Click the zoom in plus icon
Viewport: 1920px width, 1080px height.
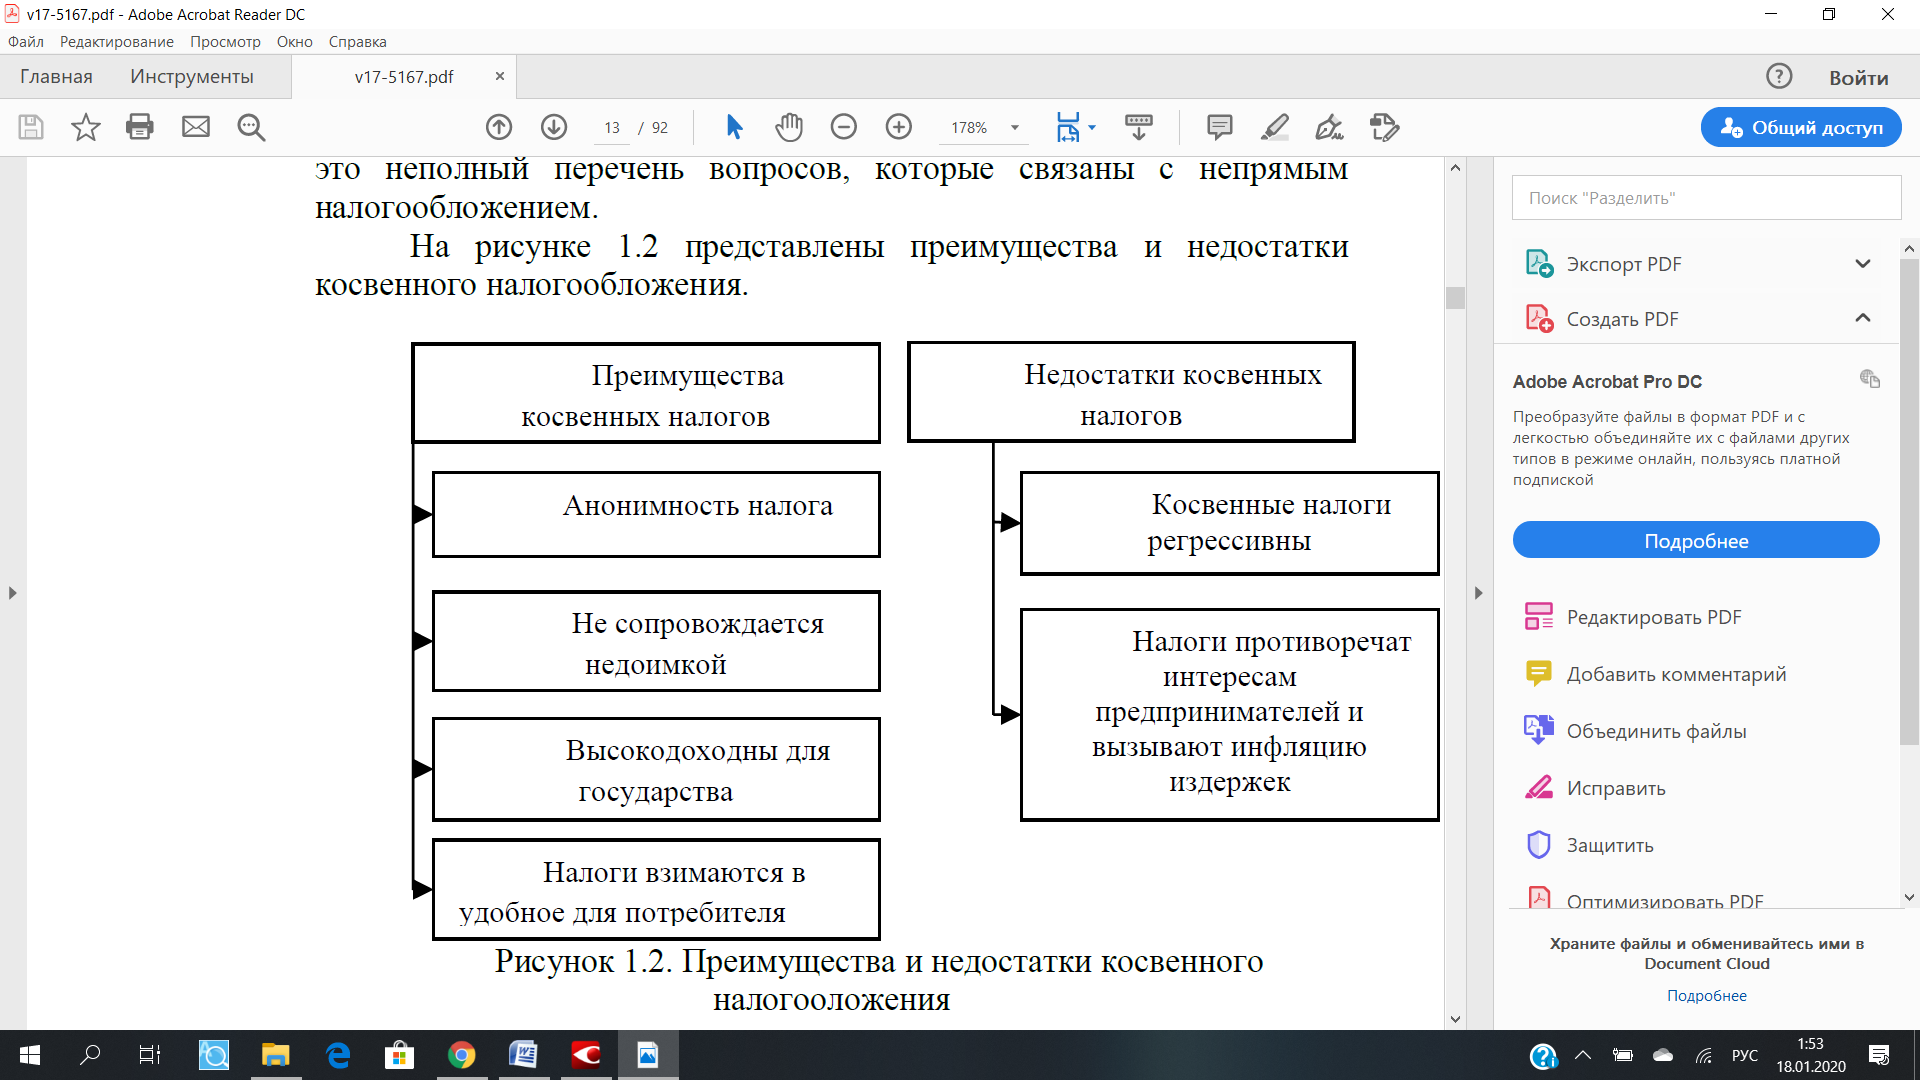[x=899, y=127]
